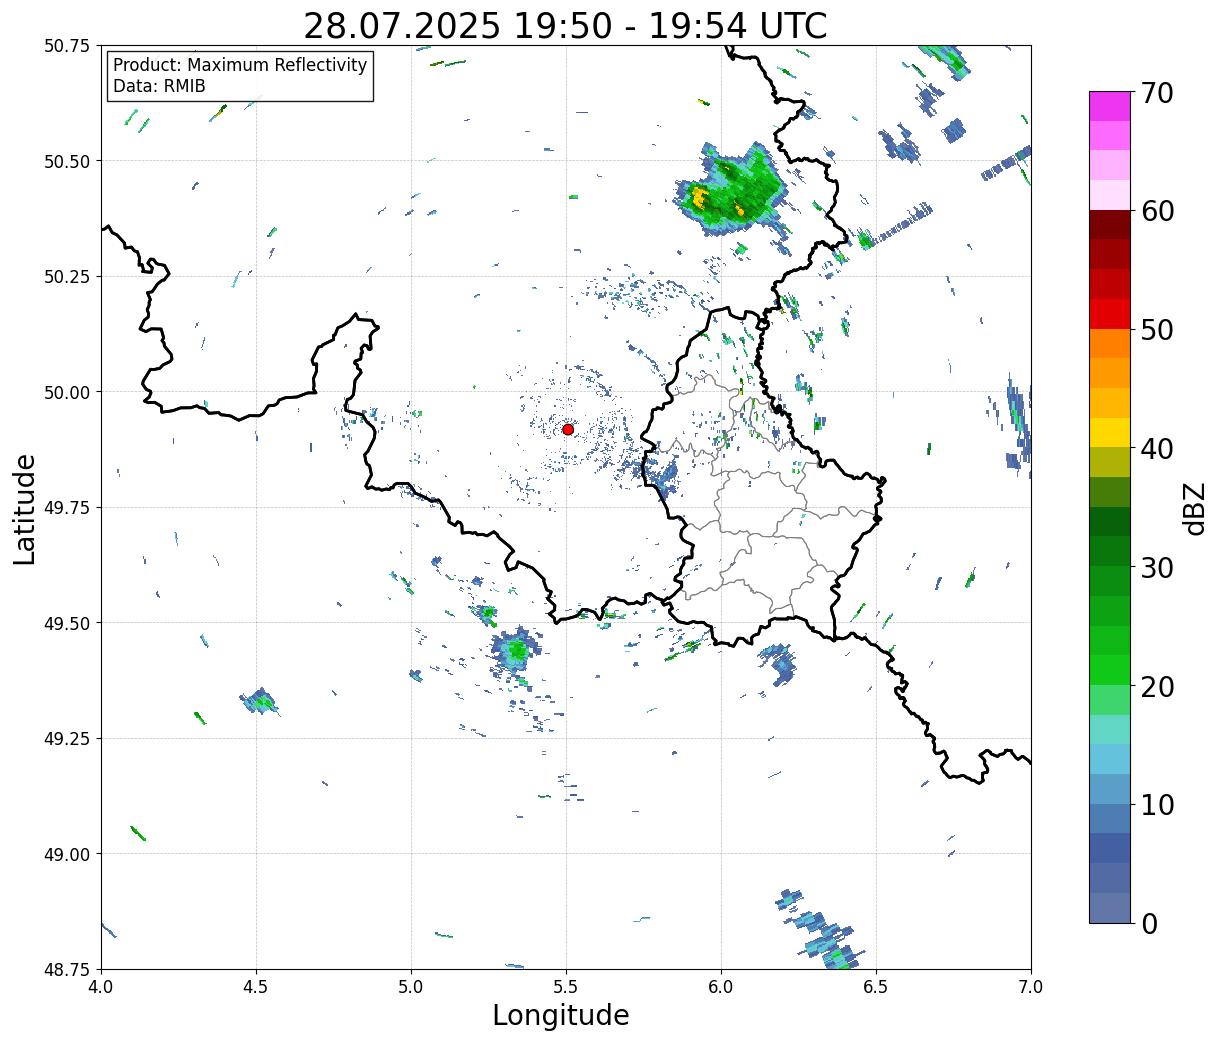This screenshot has height=1040, width=1219.
Task: Click the colorbar tick label 20
Action: coord(1156,687)
